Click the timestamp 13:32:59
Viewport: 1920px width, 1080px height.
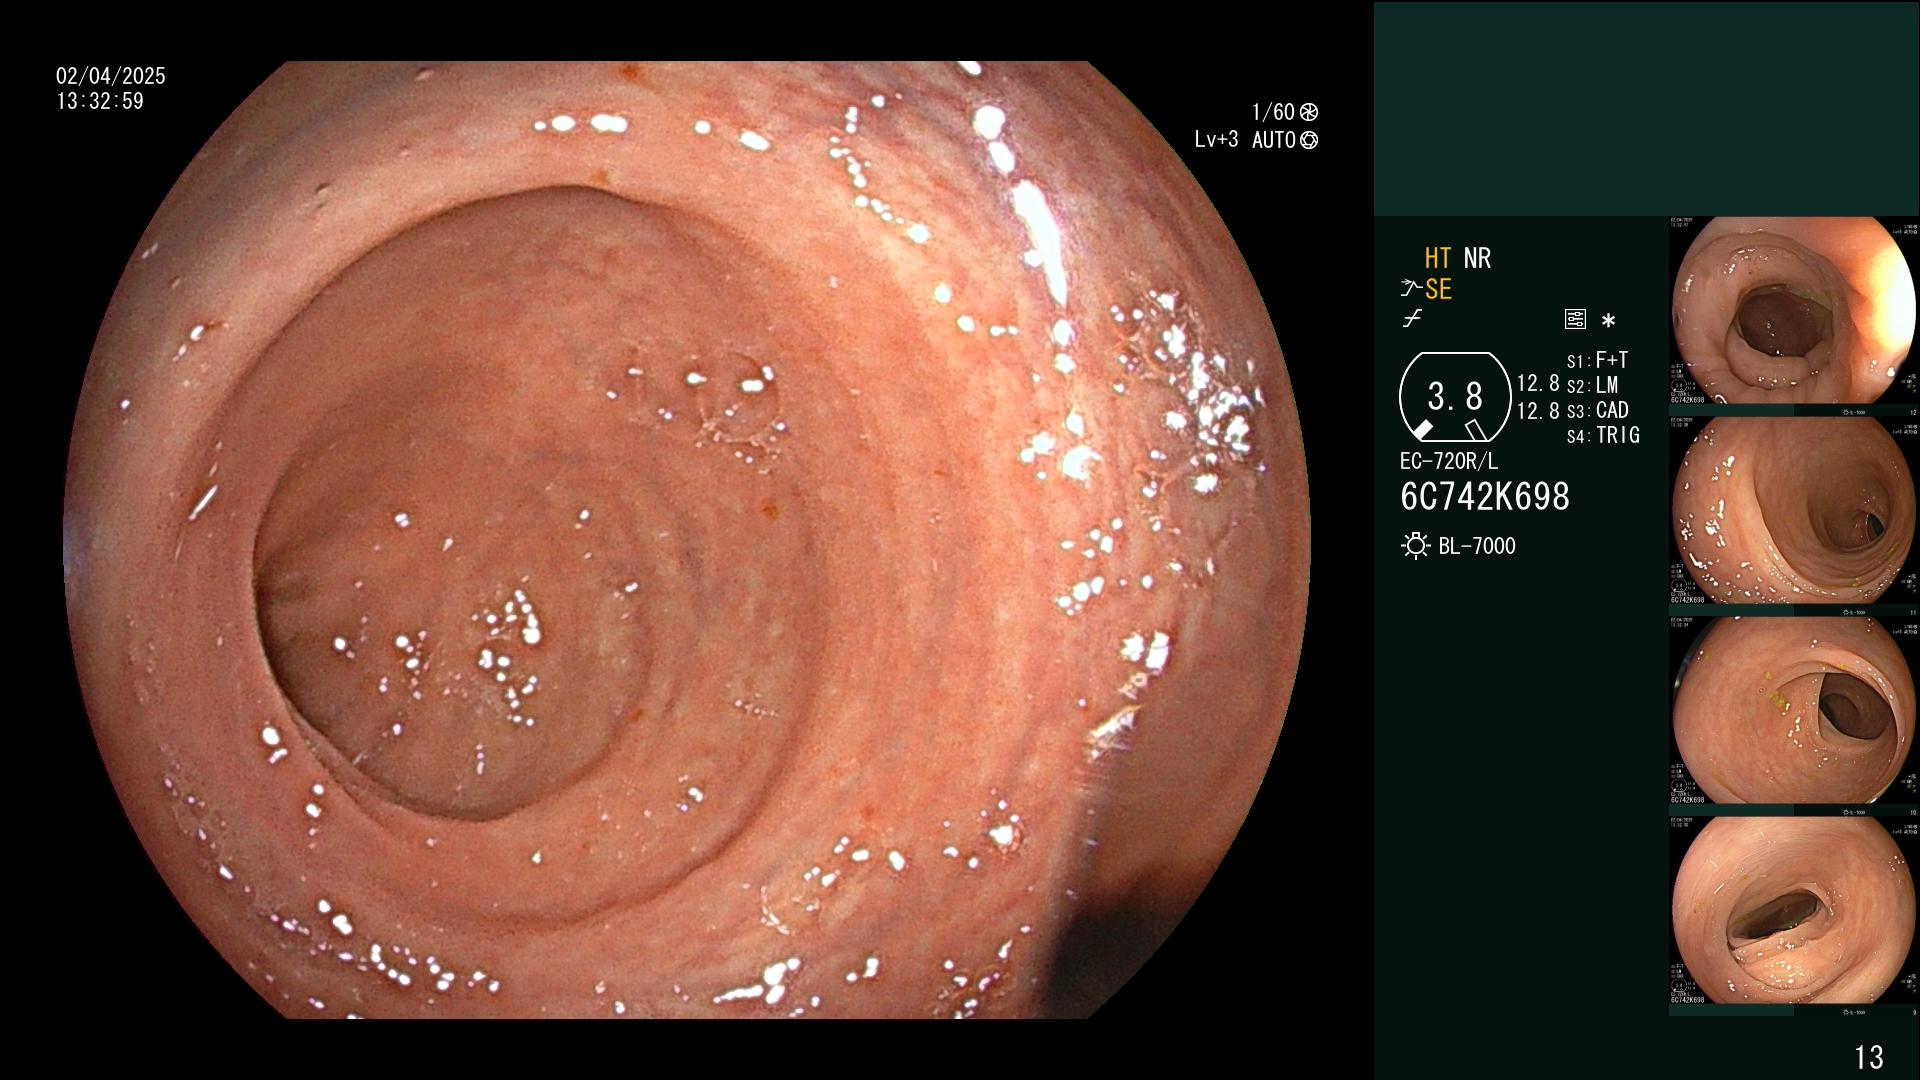pyautogui.click(x=100, y=101)
